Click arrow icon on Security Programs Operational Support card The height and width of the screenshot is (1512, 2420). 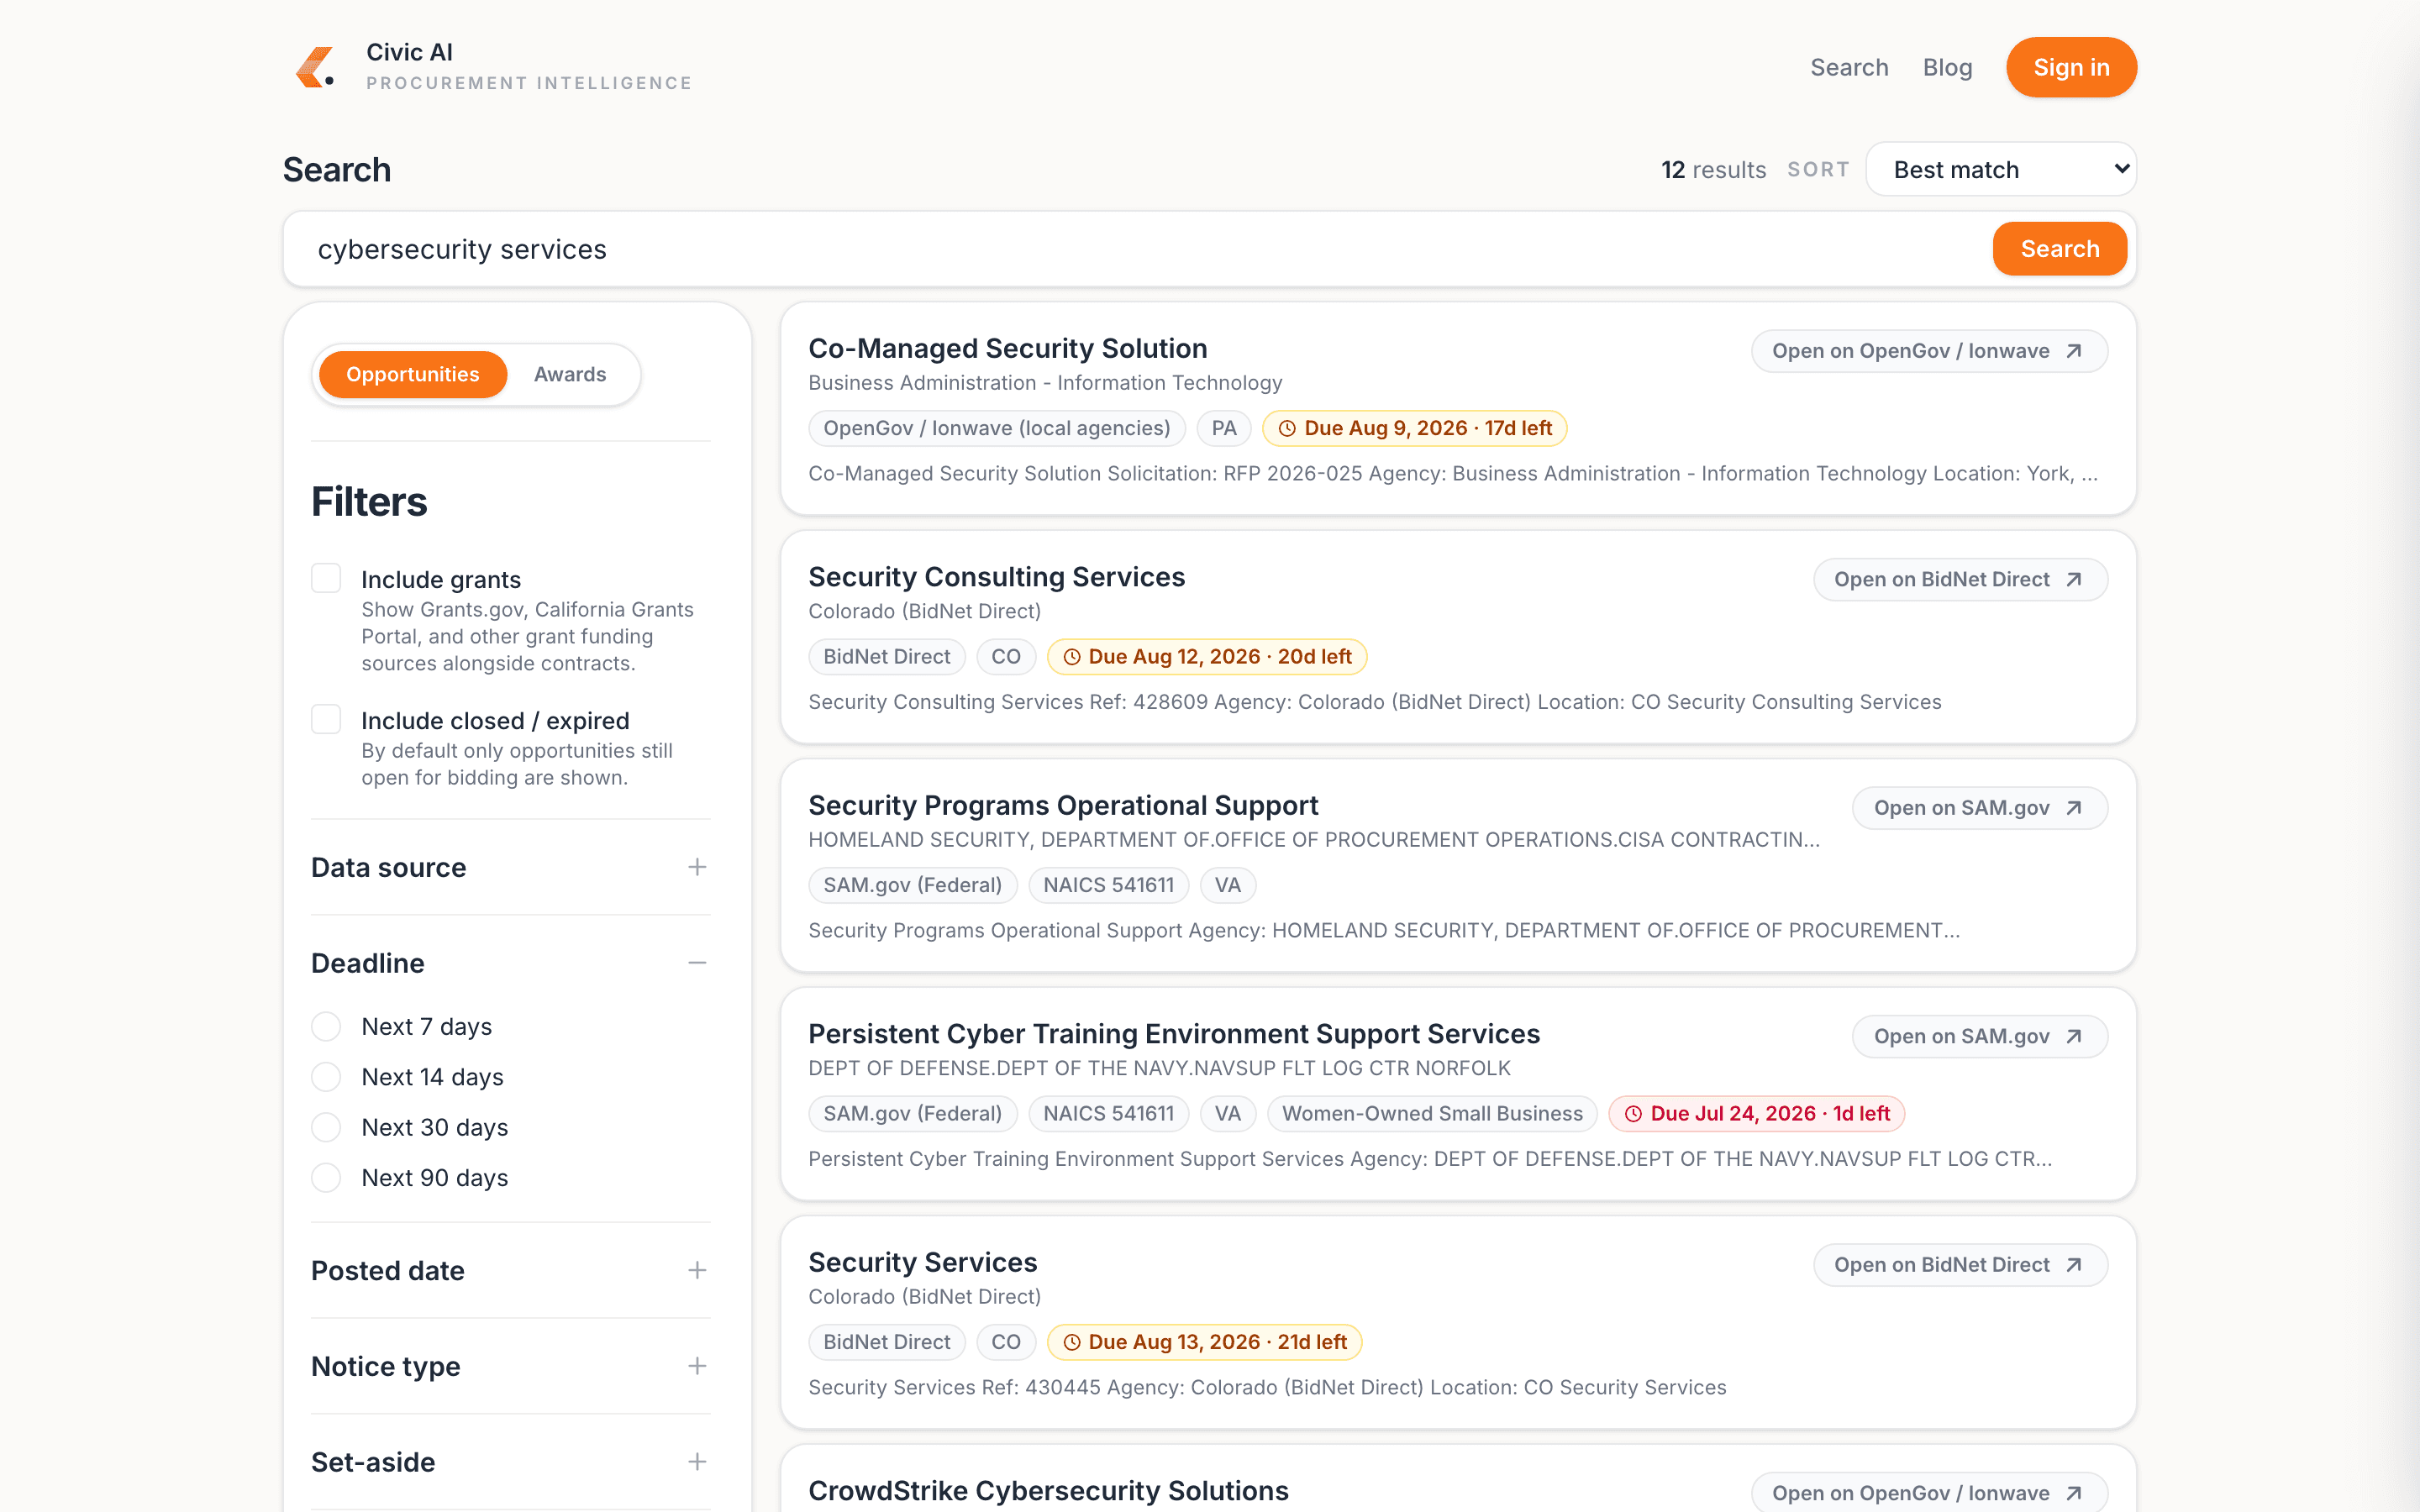[x=2074, y=808]
